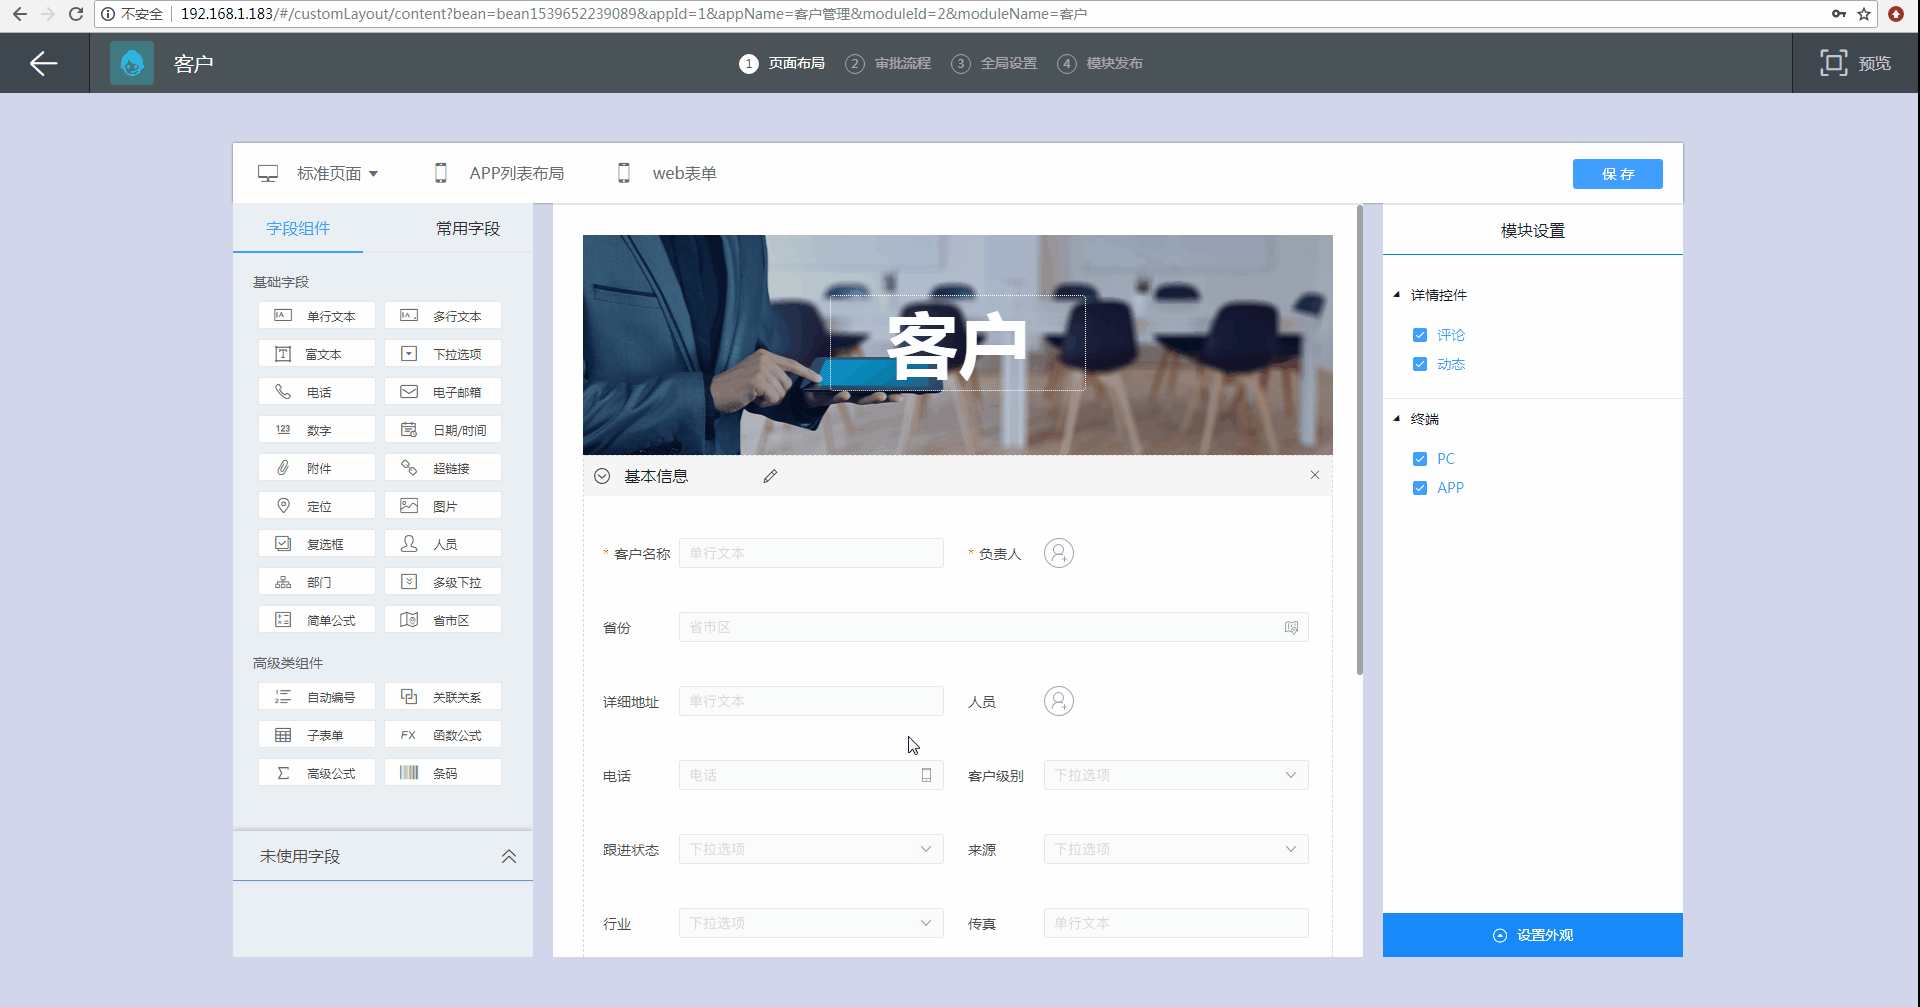Select the 负责人 avatar picker
Viewport: 1920px width, 1007px height.
[1059, 553]
